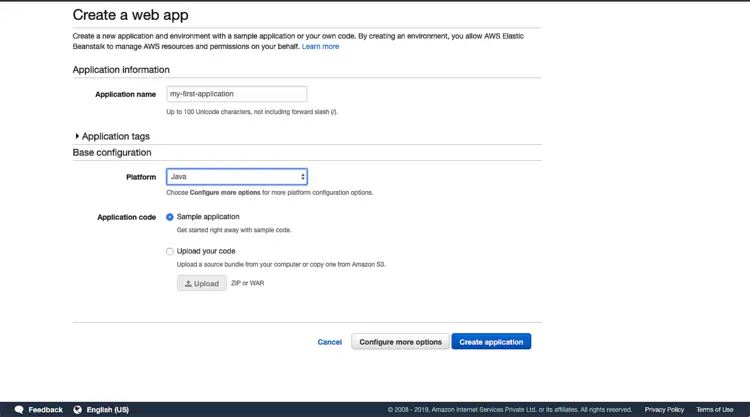
Task: Open the English (US) language selector
Action: tap(107, 409)
